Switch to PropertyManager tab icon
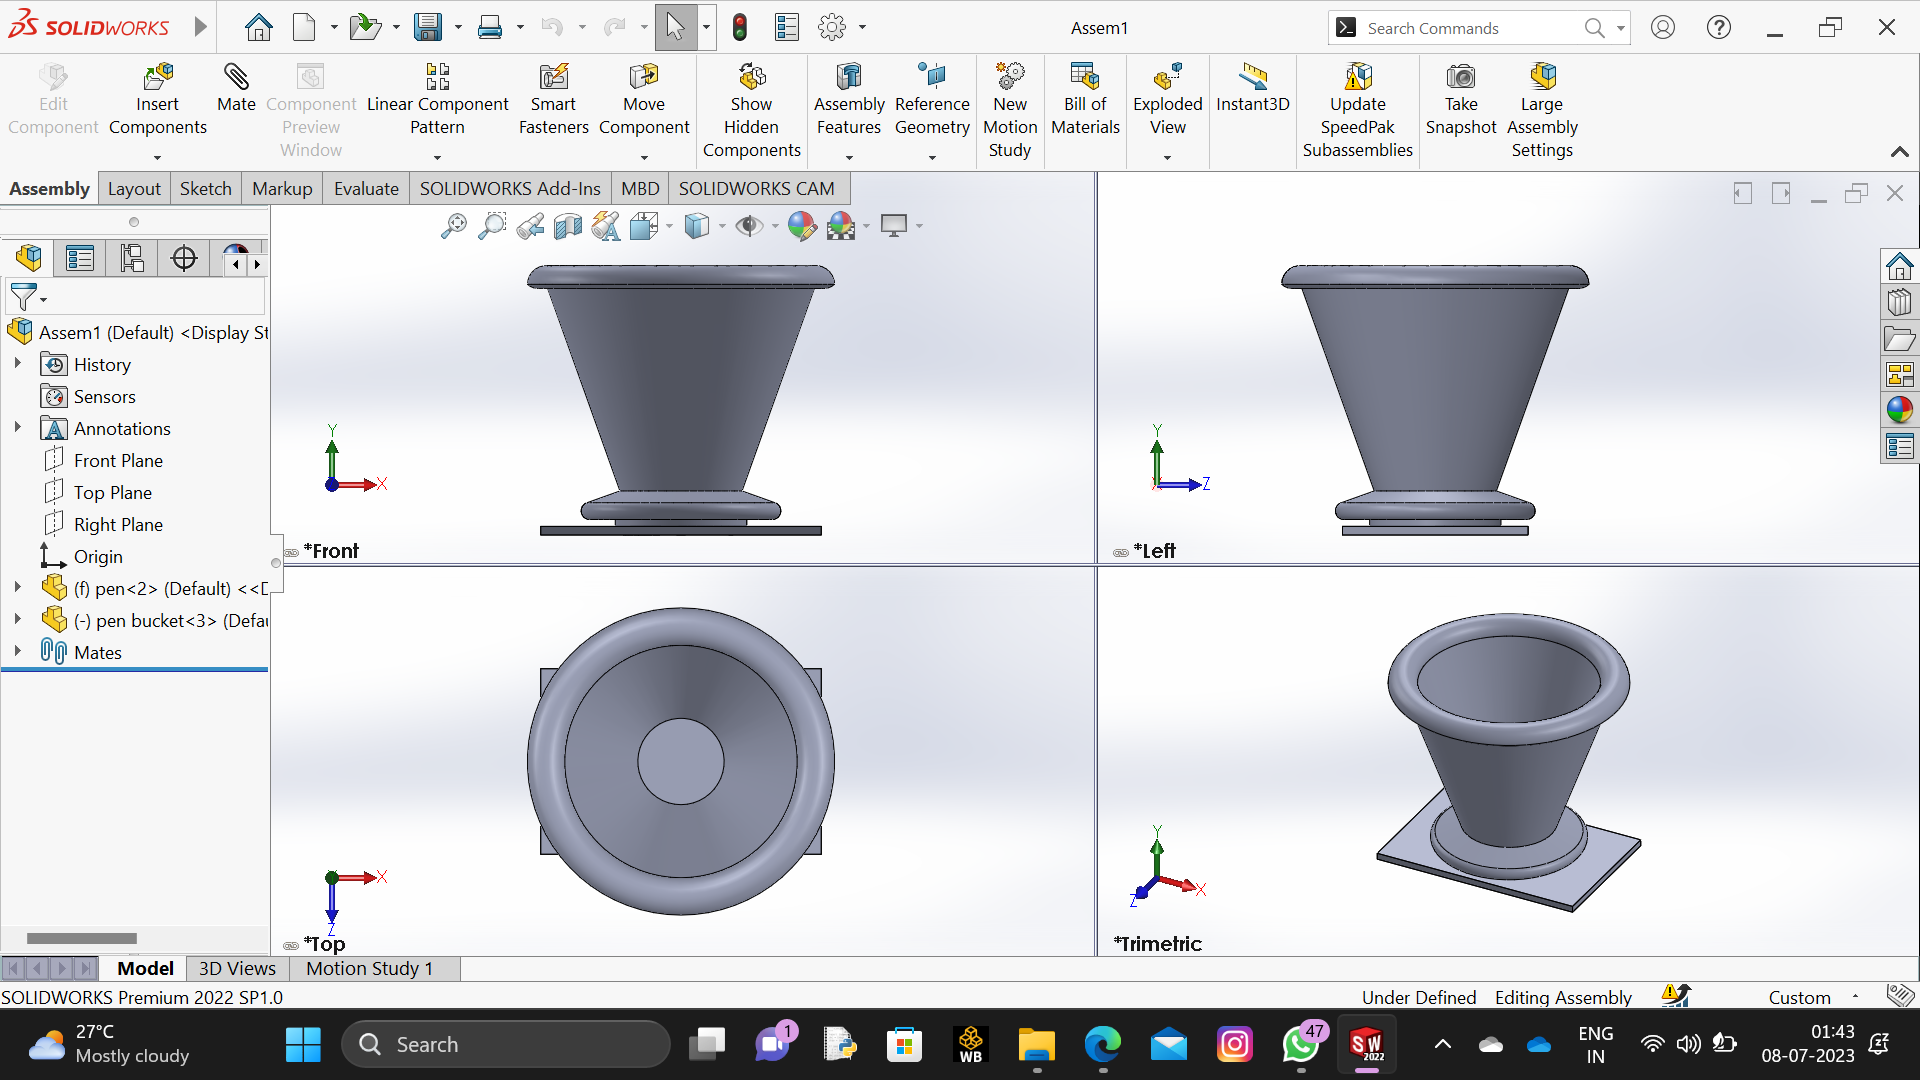 click(80, 259)
